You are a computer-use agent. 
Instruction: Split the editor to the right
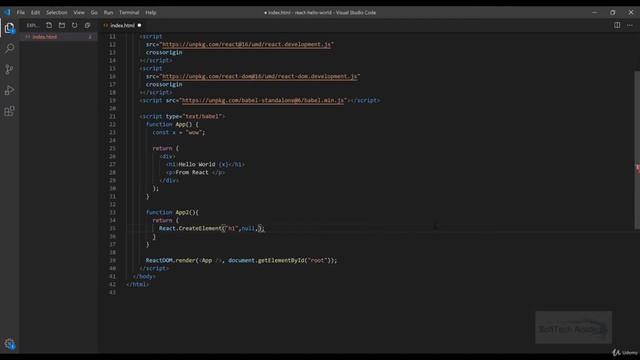pyautogui.click(x=617, y=25)
